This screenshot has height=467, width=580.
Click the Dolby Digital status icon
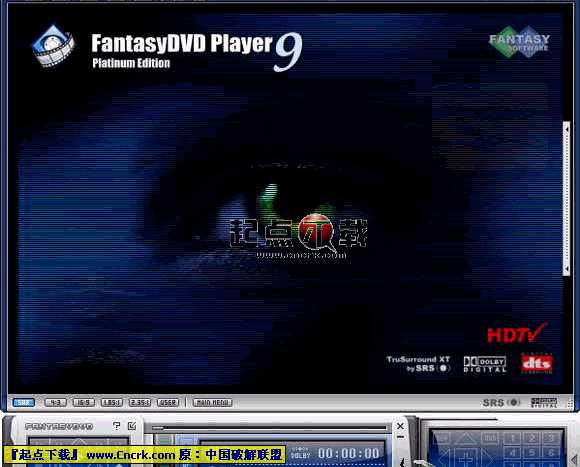[544, 402]
